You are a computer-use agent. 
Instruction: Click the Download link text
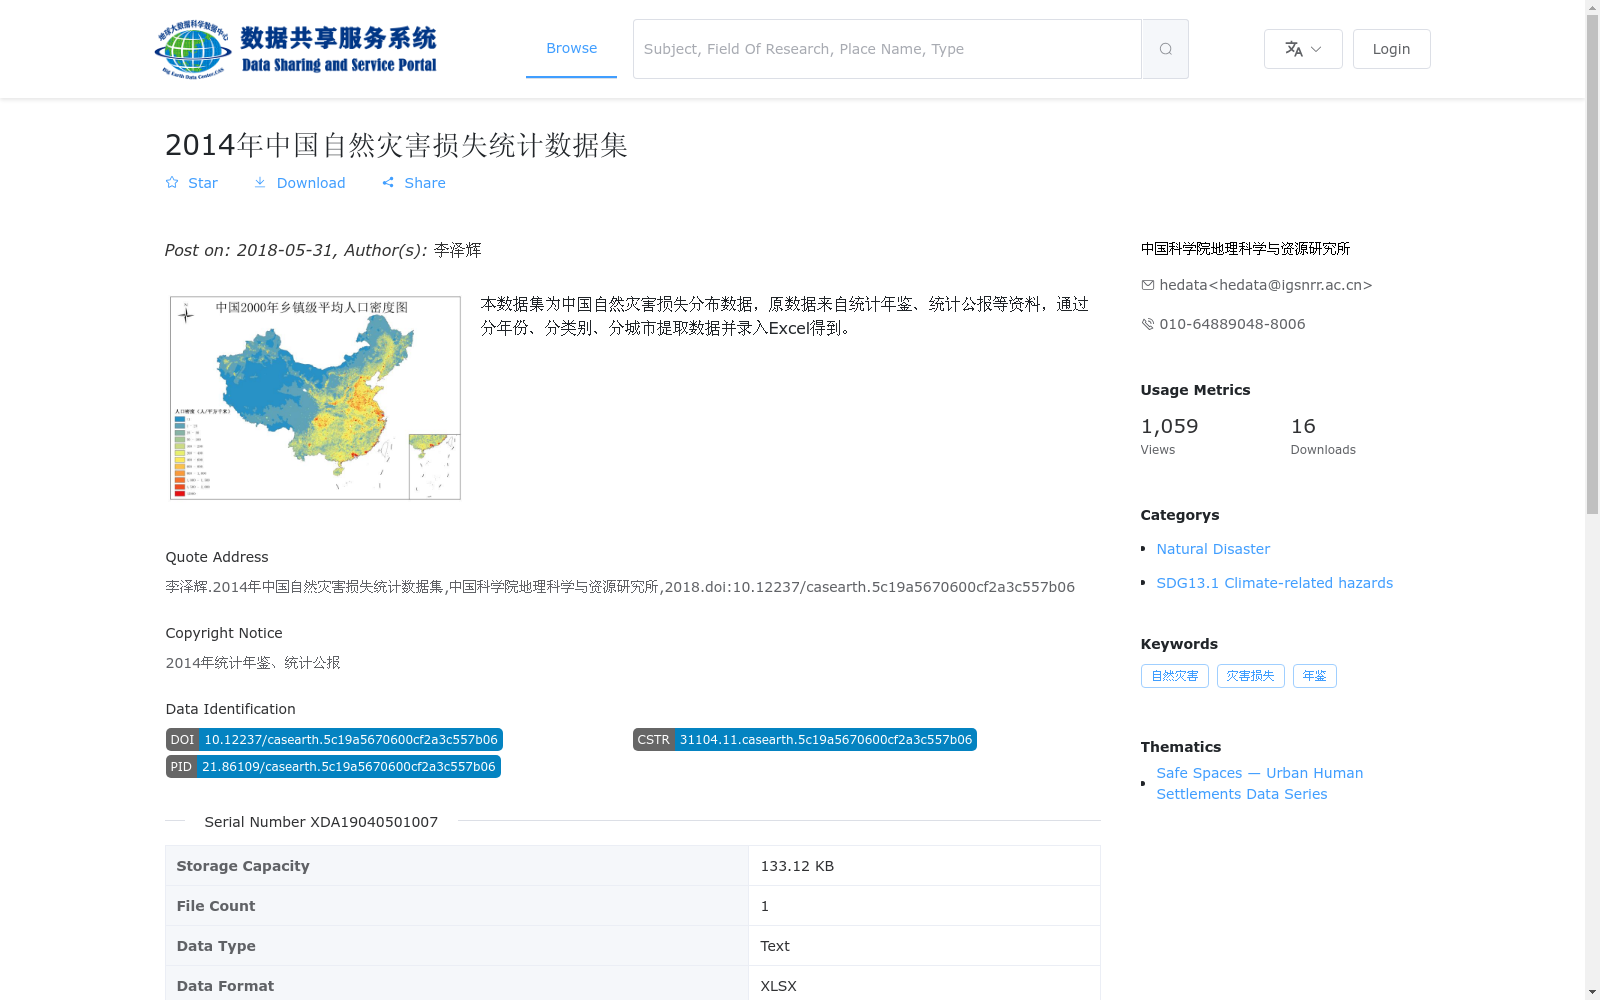(311, 183)
